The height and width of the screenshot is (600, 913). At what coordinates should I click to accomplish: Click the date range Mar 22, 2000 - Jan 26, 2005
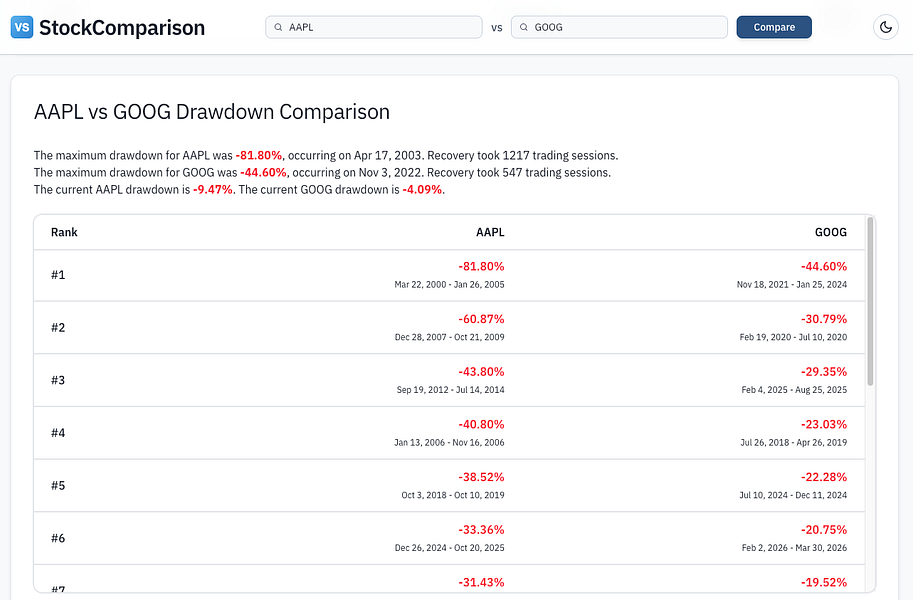(450, 285)
